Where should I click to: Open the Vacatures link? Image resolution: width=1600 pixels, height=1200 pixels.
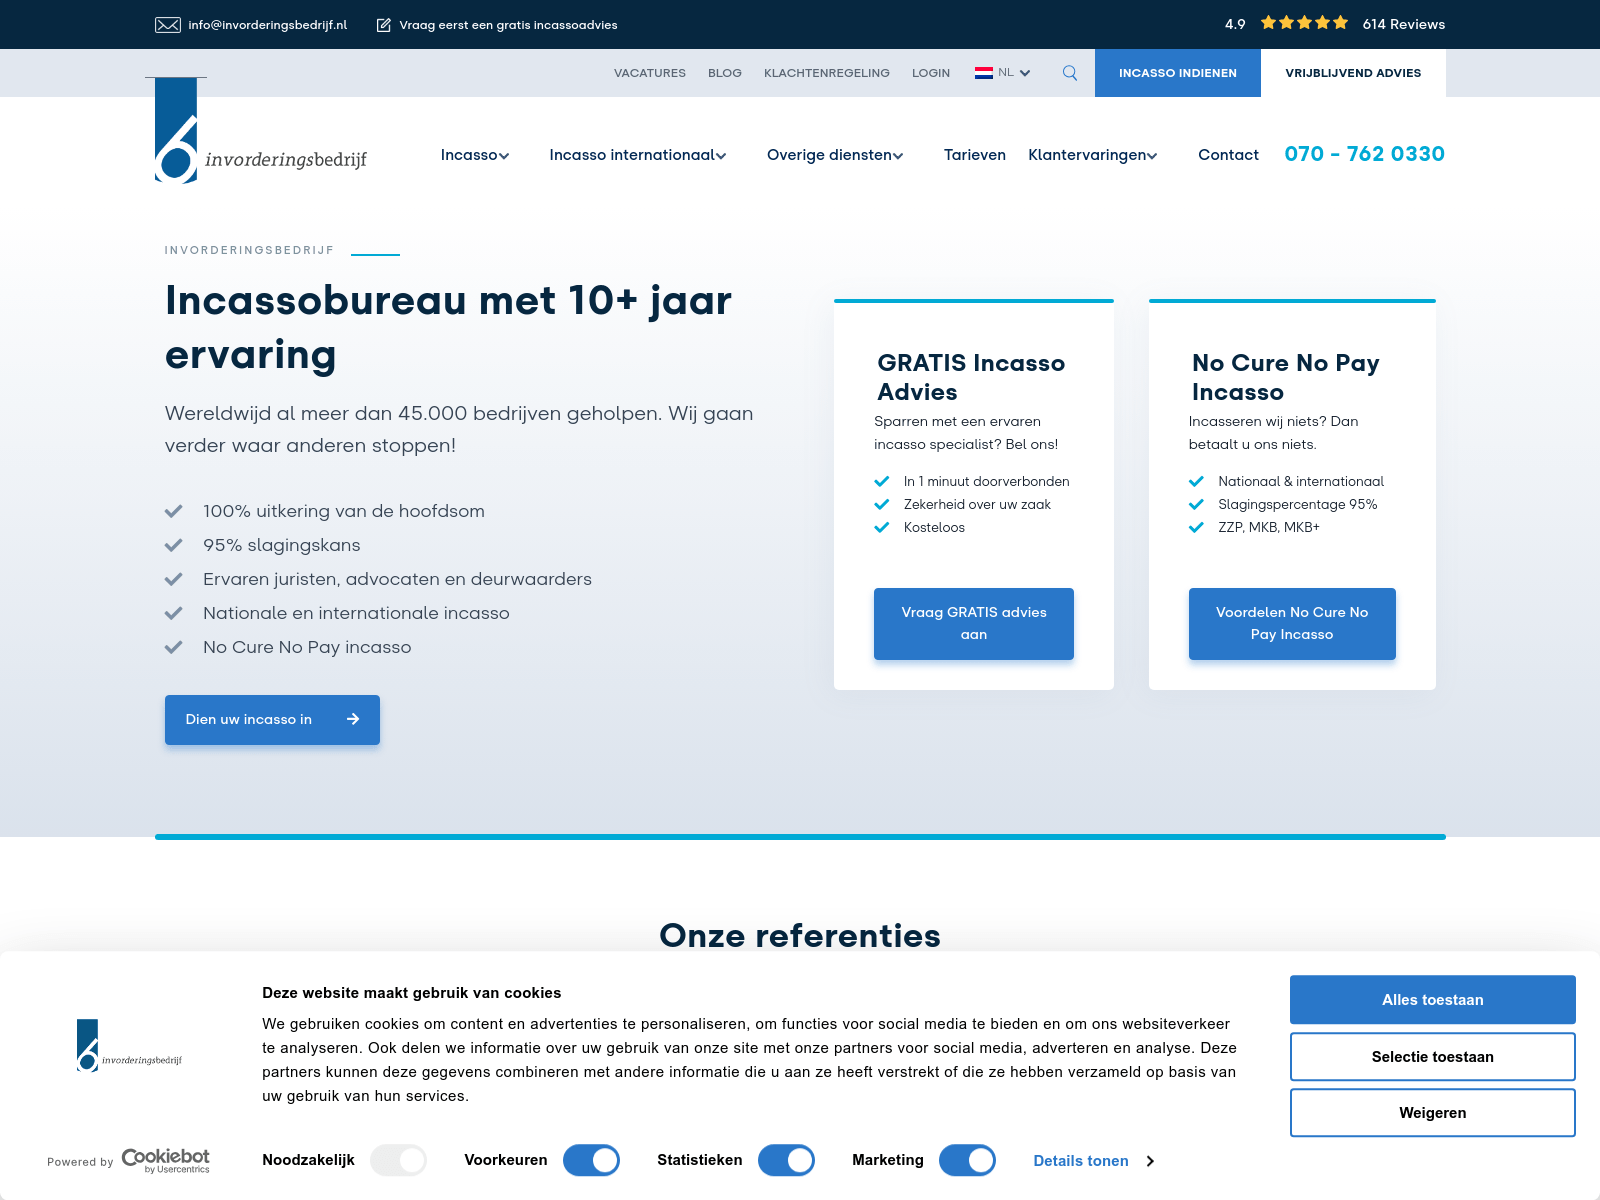point(650,73)
